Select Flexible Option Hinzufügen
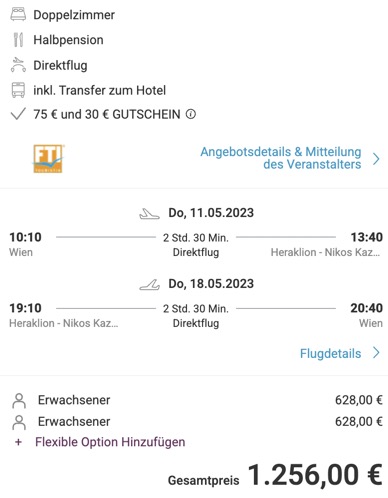 [110, 442]
